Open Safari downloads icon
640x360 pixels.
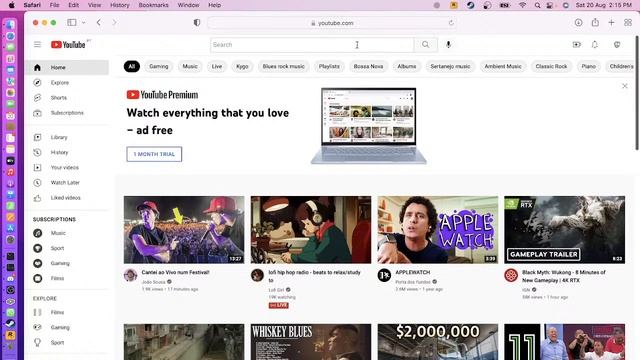[578, 22]
